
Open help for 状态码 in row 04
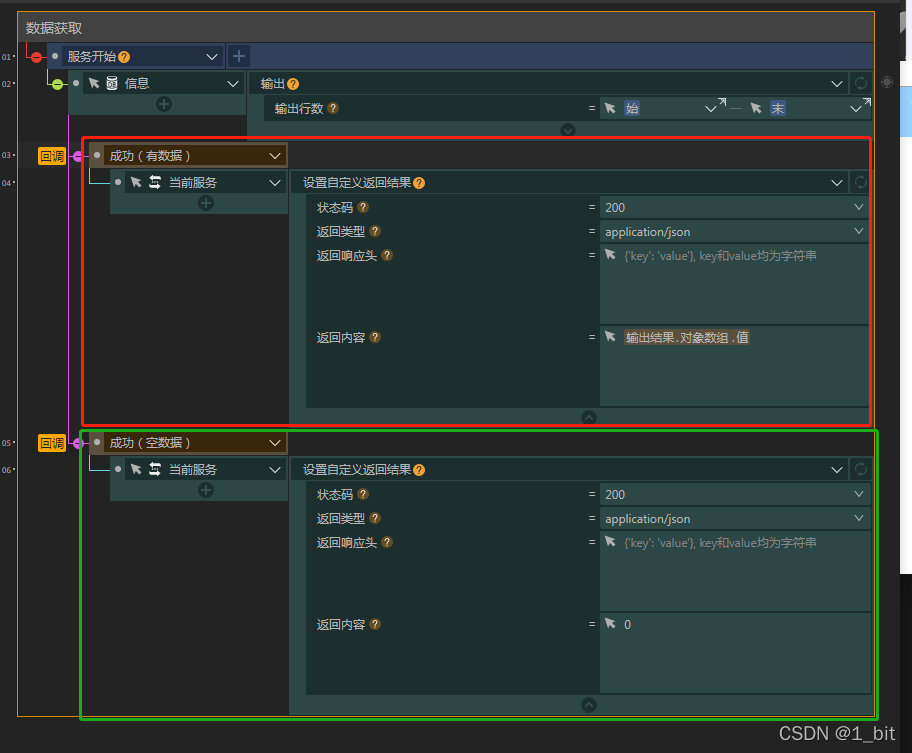coord(363,207)
